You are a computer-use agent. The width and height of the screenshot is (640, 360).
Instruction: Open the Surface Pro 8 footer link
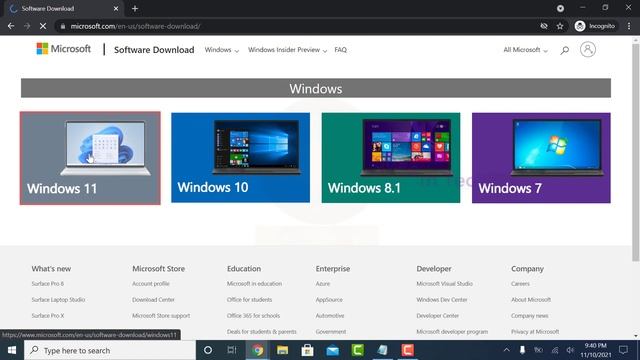click(x=47, y=284)
